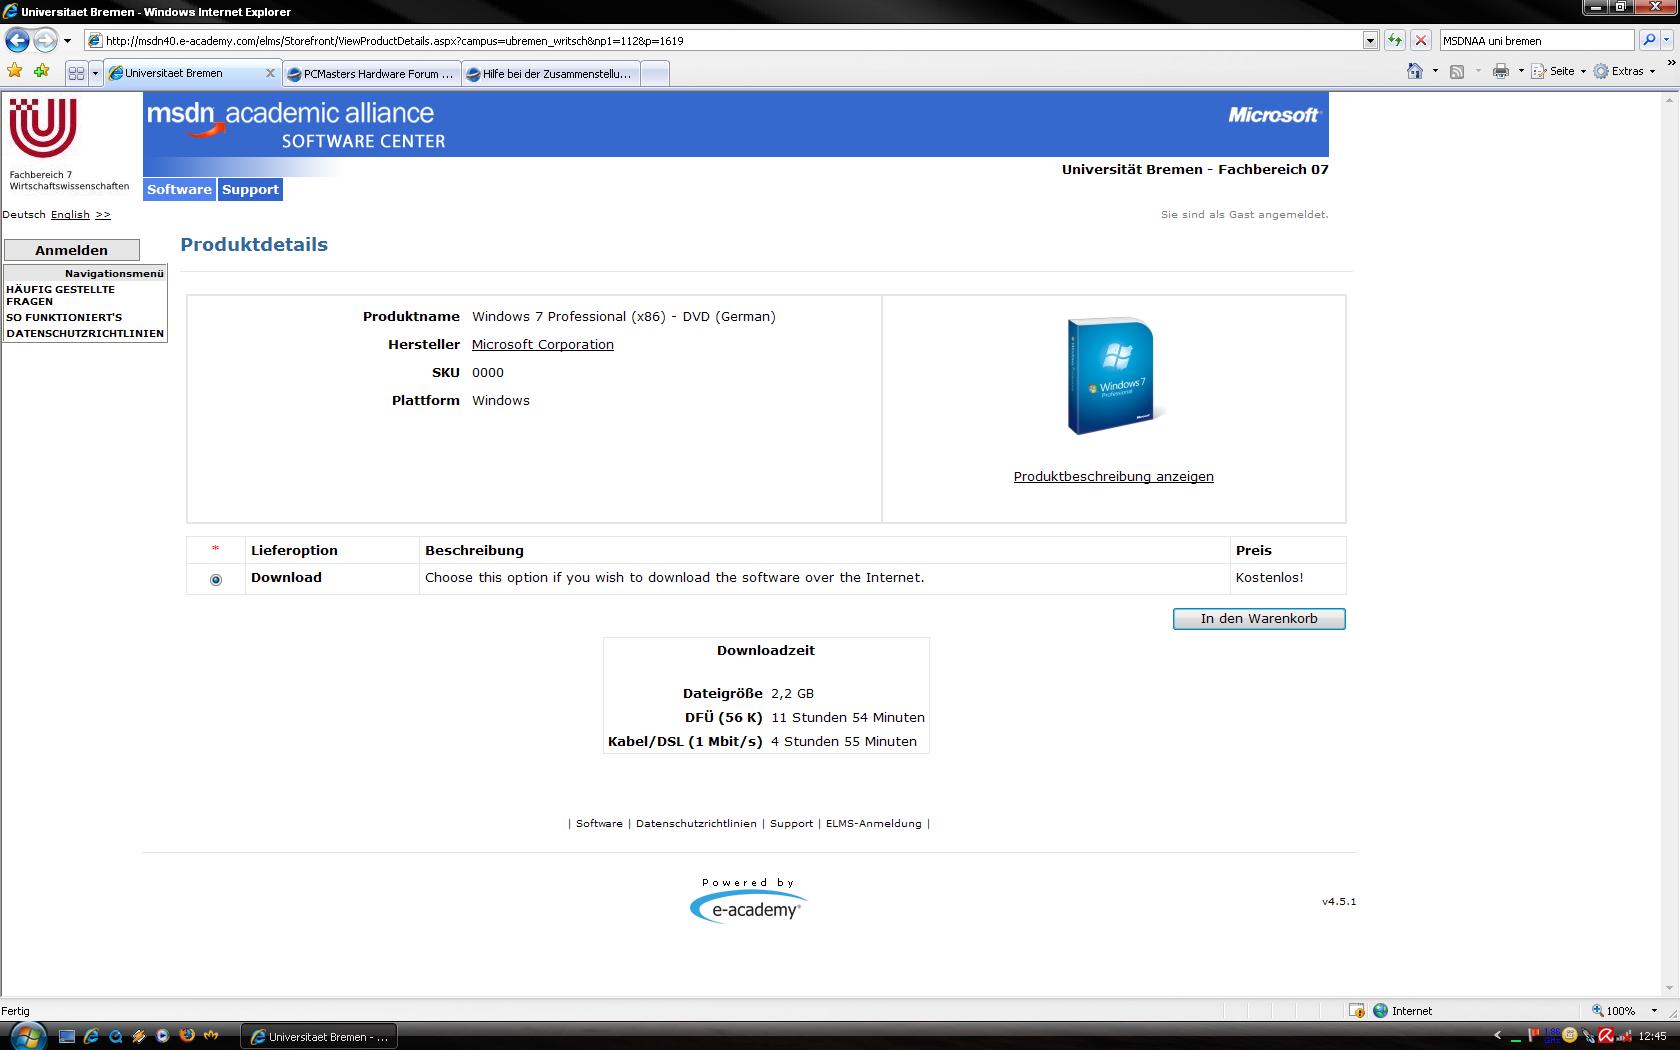
Task: Open Datenschutzrichtlinien sidebar link
Action: 85,333
